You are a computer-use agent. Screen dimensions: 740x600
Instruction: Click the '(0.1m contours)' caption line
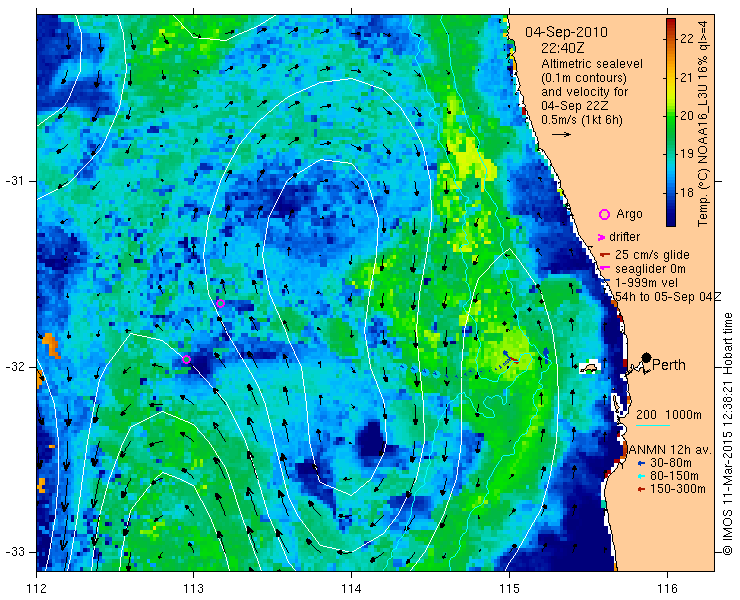[x=584, y=78]
